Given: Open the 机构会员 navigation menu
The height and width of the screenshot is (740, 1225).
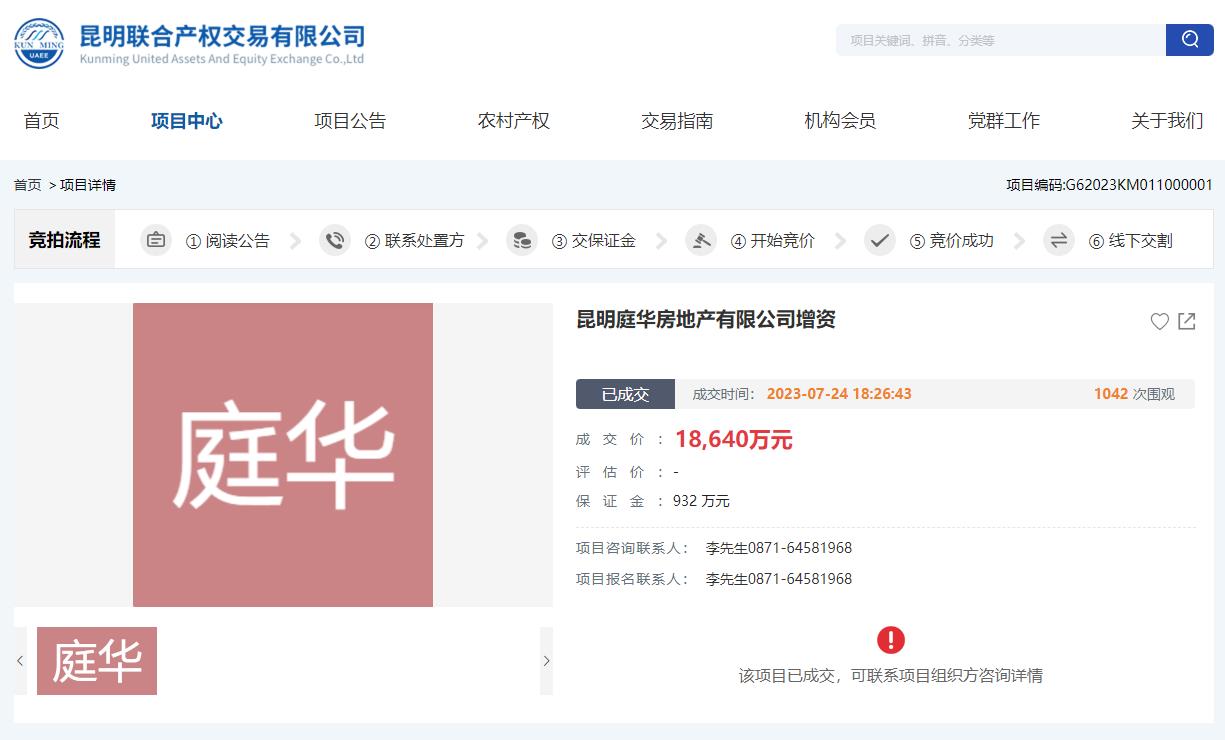Looking at the screenshot, I should (840, 121).
